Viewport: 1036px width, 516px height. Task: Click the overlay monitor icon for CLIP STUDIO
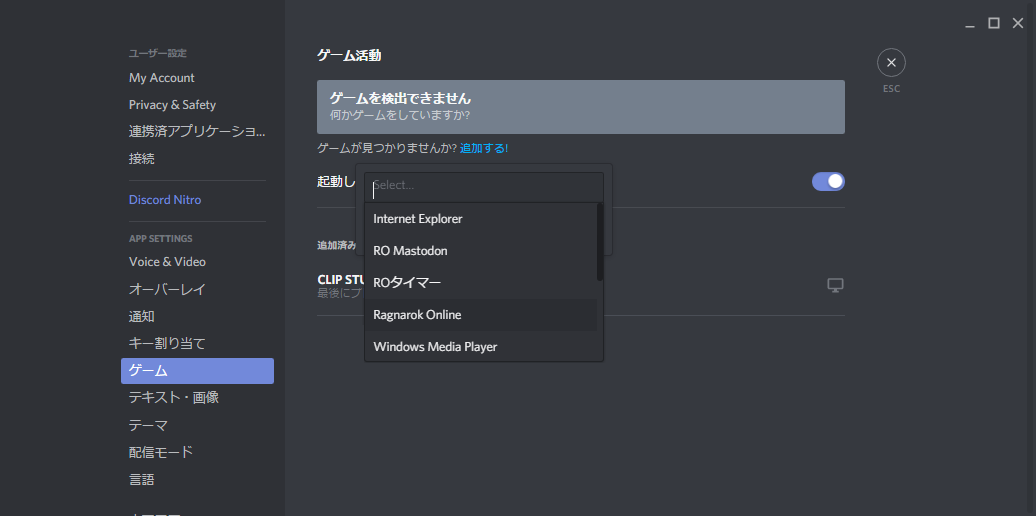[835, 286]
